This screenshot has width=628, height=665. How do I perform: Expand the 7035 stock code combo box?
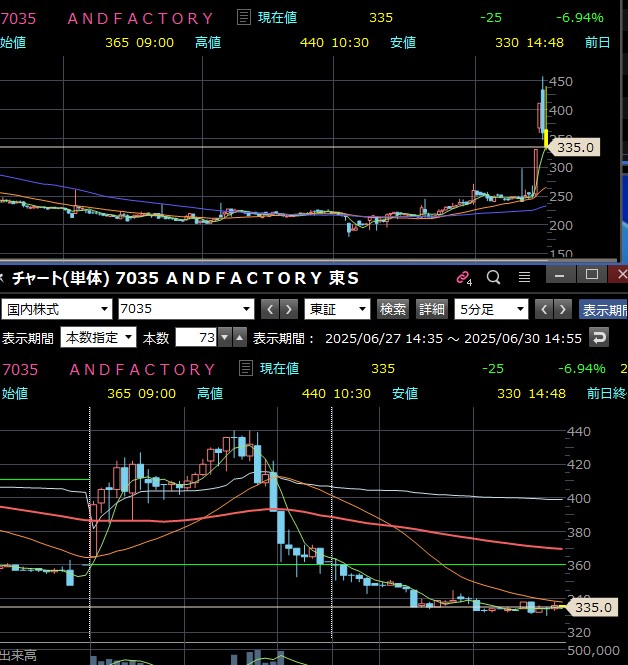point(186,309)
